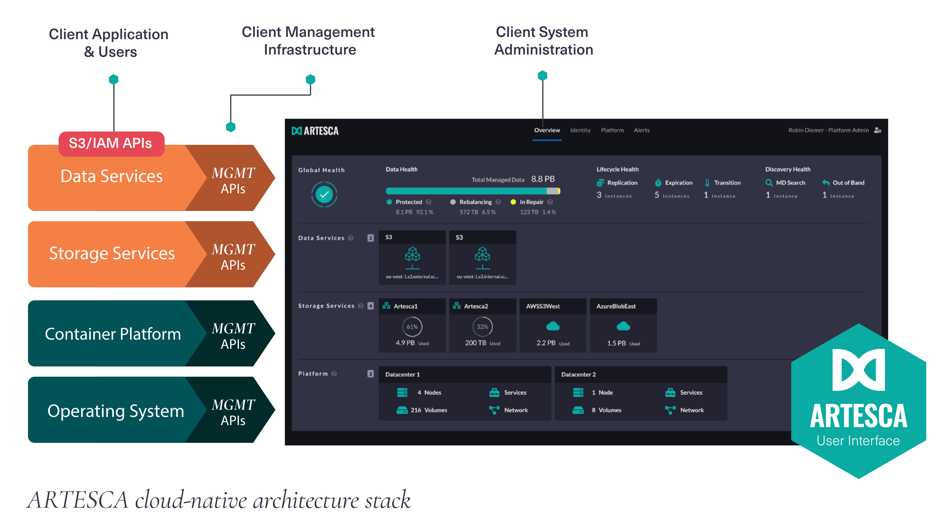The image size is (950, 527).
Task: Click the Artesca1 61% usage ring
Action: point(412,327)
